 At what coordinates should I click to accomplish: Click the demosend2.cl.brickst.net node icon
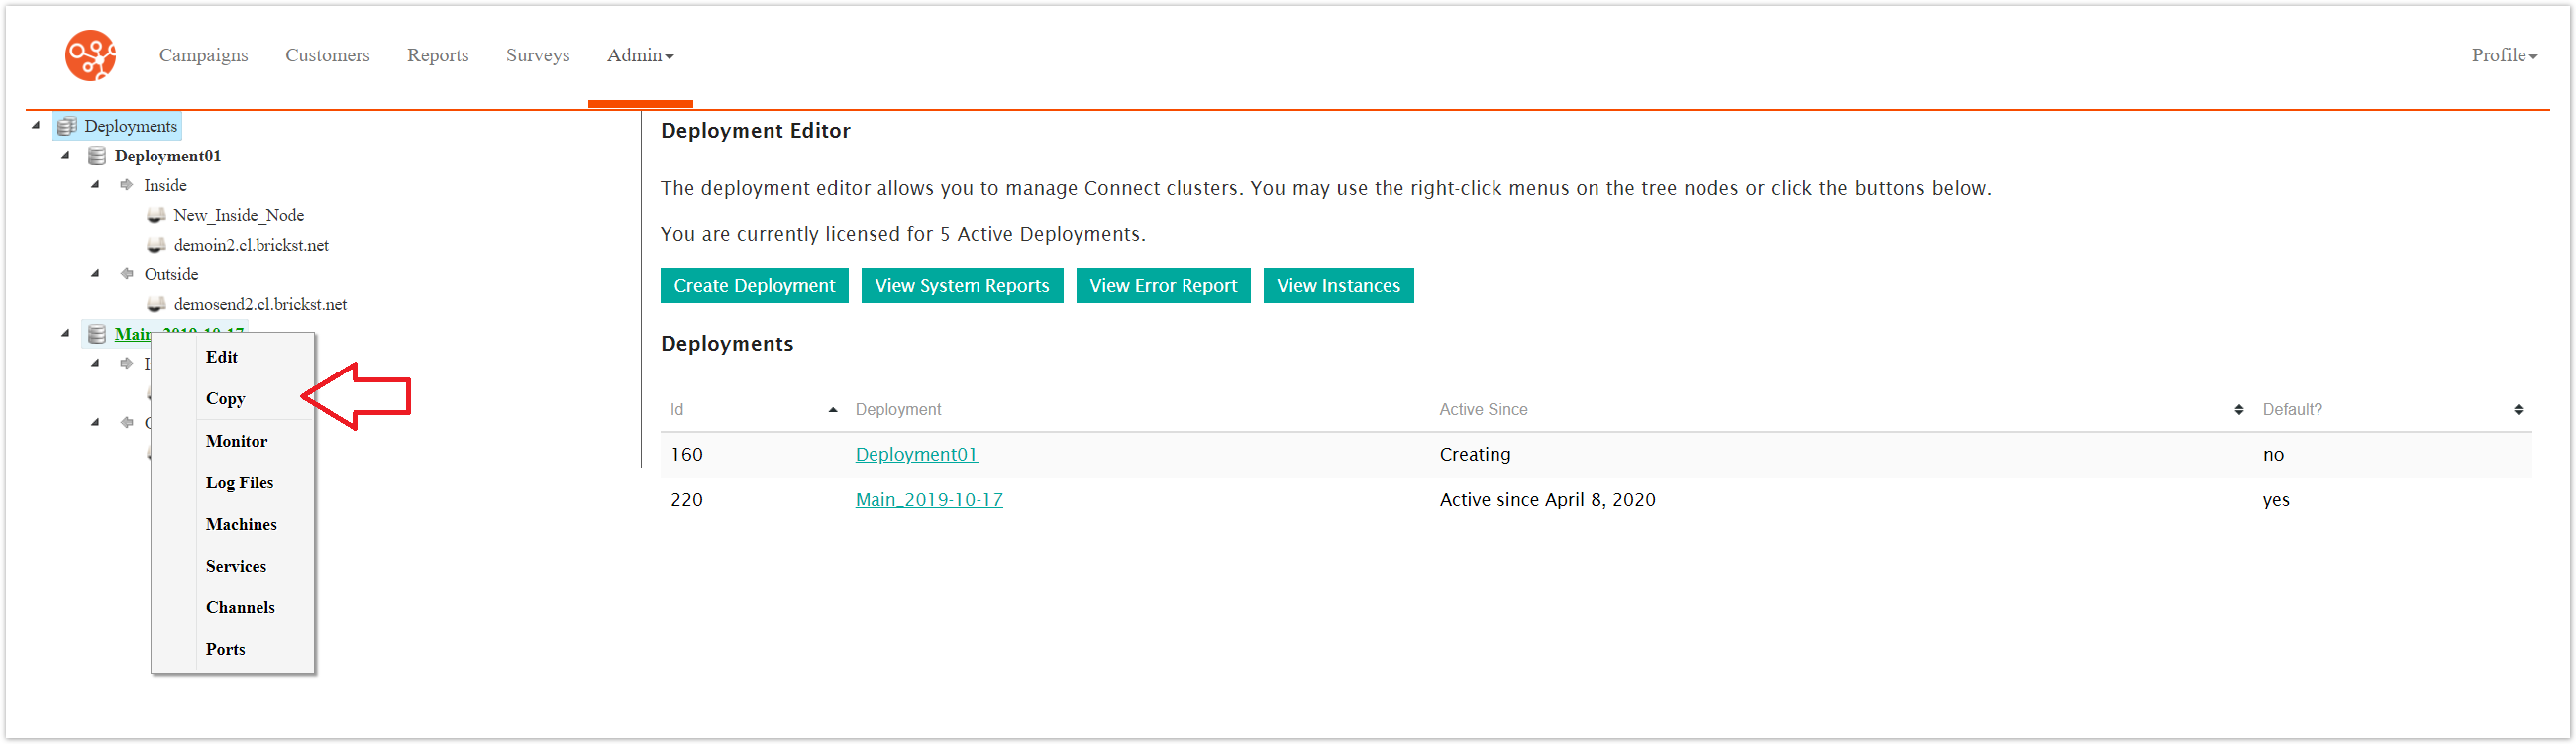[156, 304]
